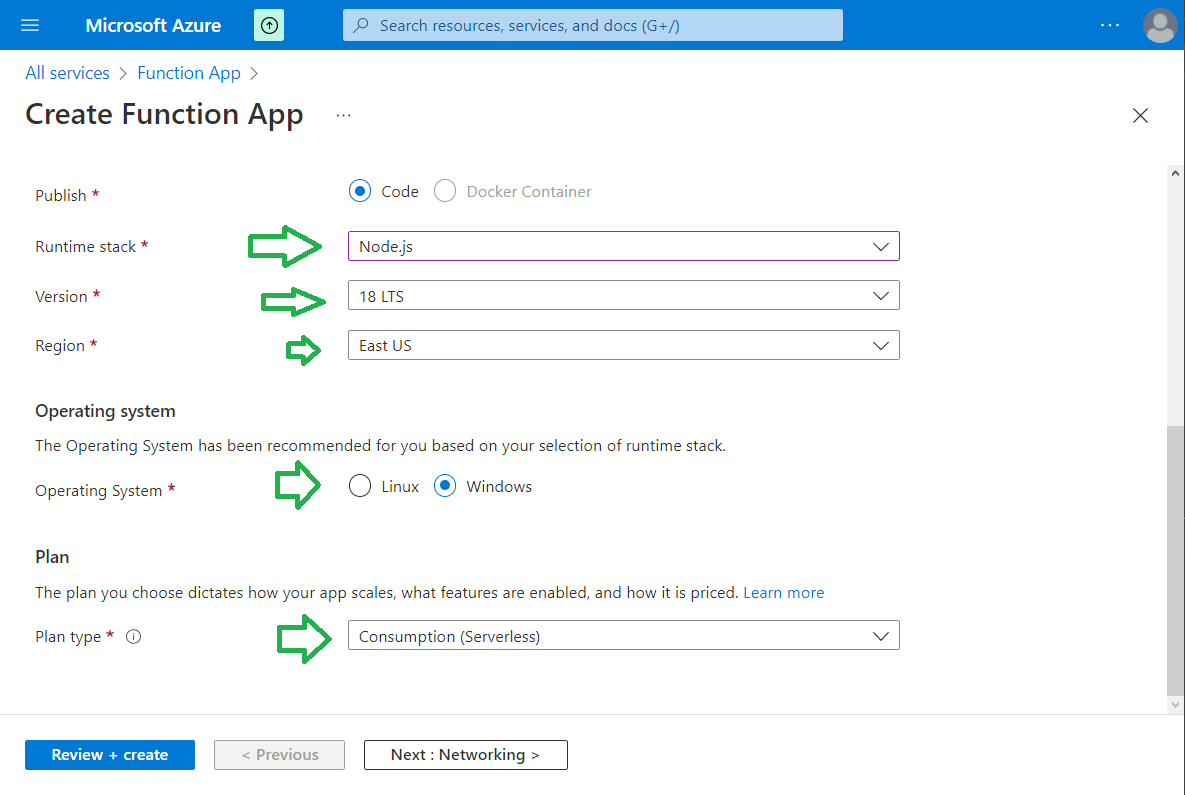The height and width of the screenshot is (795, 1185).
Task: Select the Code publish option
Action: tap(360, 191)
